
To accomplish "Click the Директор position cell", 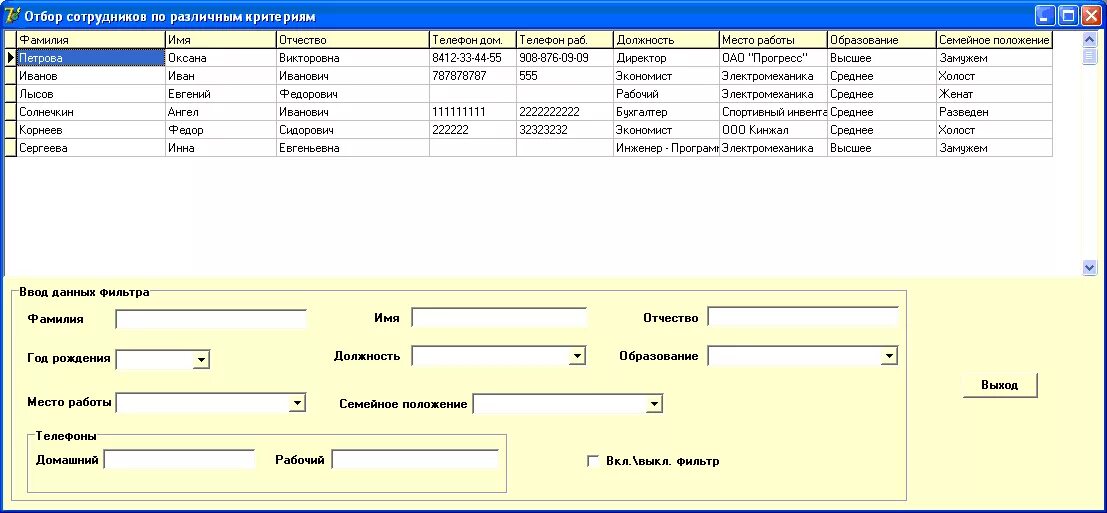I will coord(666,58).
